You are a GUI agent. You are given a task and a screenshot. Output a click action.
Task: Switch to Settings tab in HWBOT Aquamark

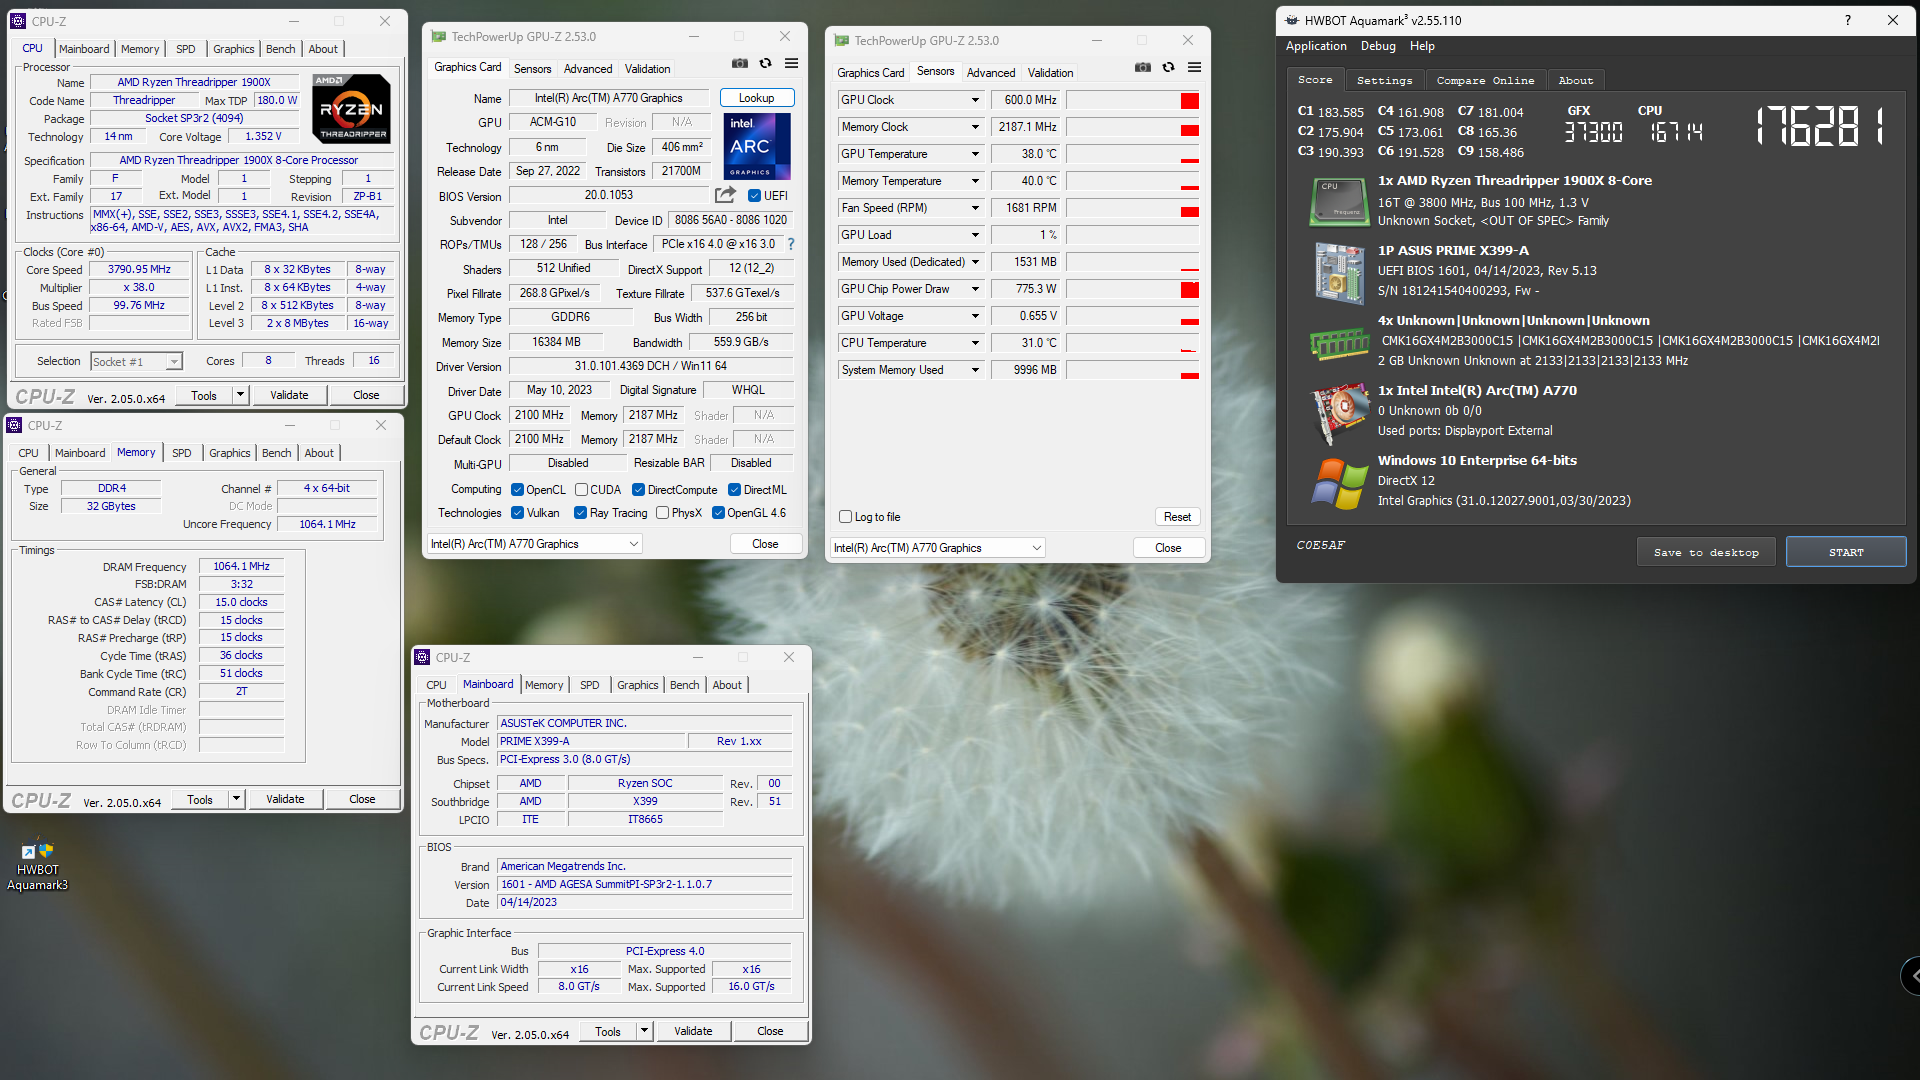point(1385,81)
